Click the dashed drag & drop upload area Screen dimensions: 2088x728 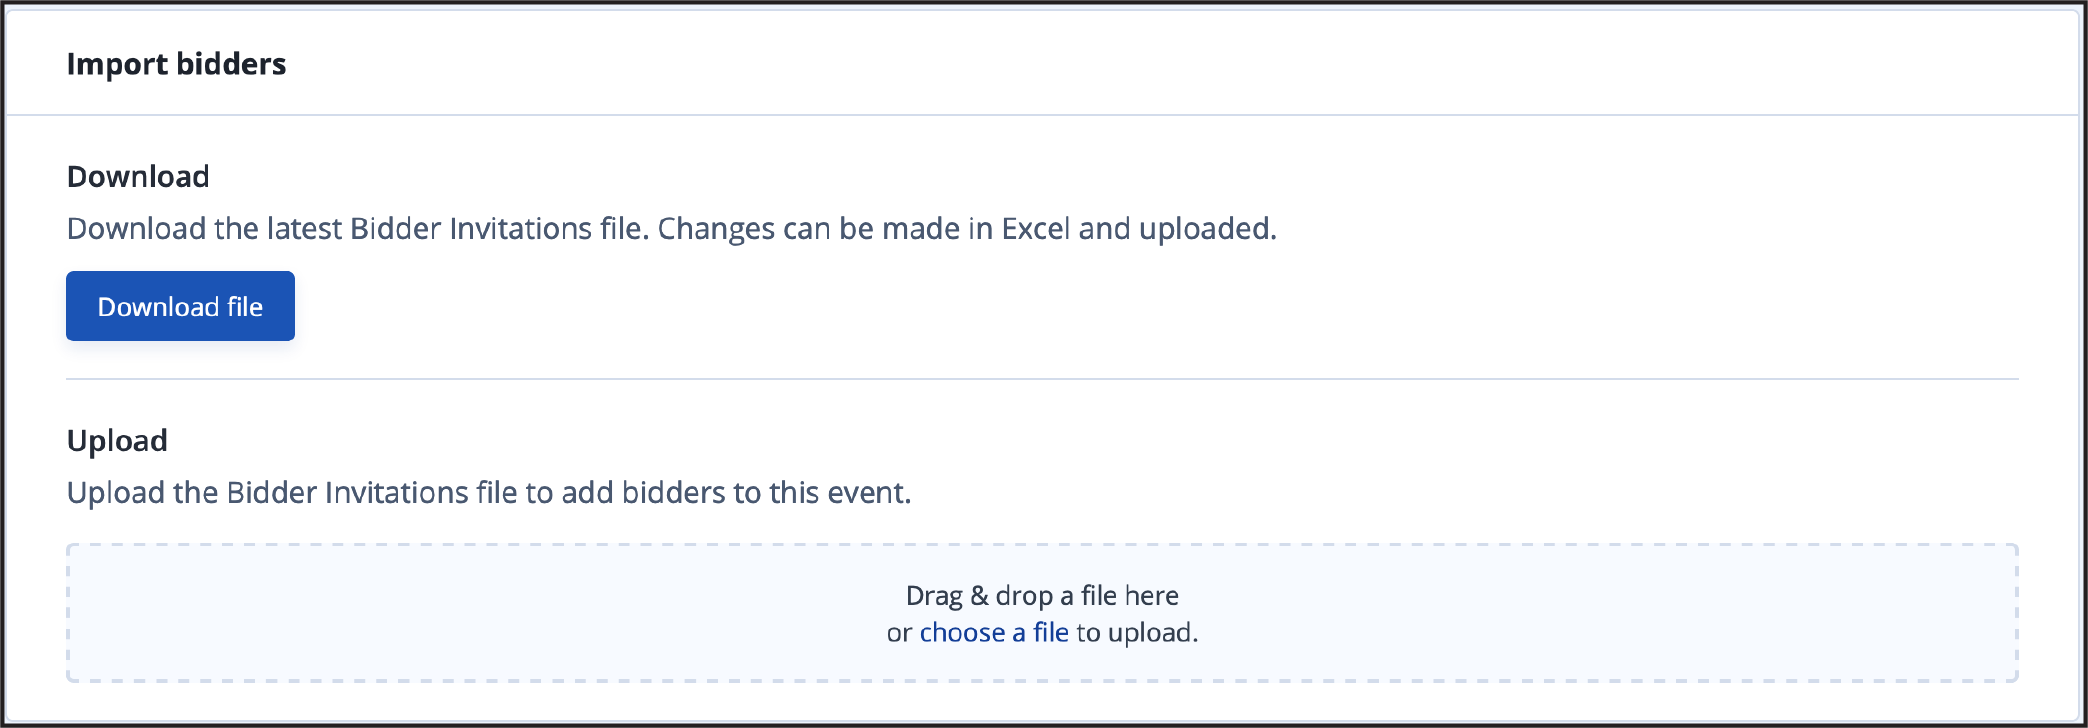click(1042, 613)
